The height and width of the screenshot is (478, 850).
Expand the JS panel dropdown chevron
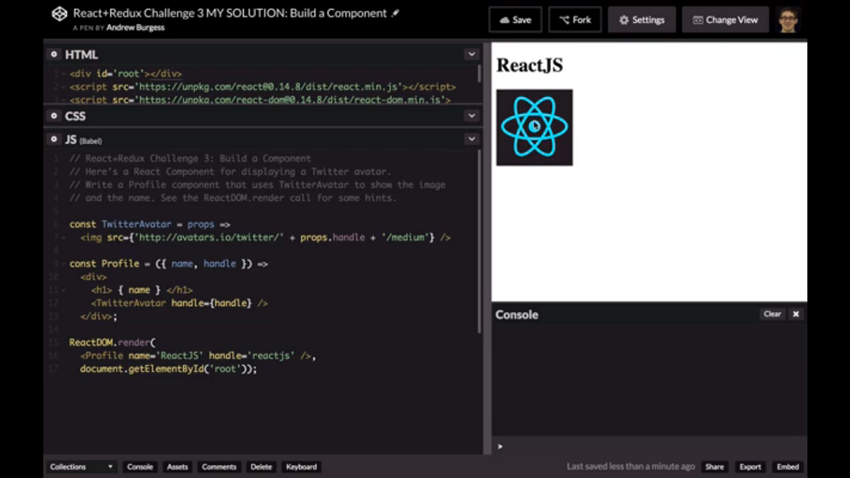point(472,139)
